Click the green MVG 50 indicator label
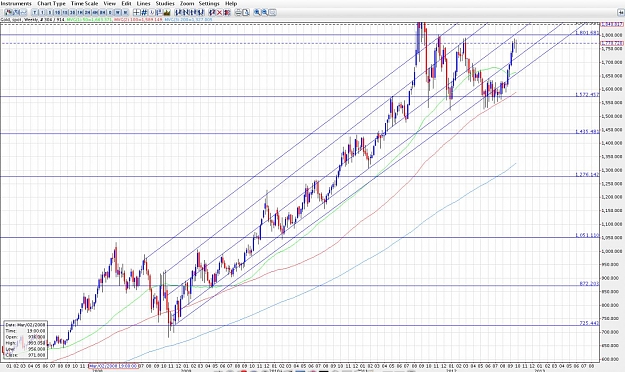The width and height of the screenshot is (625, 372). click(x=89, y=19)
